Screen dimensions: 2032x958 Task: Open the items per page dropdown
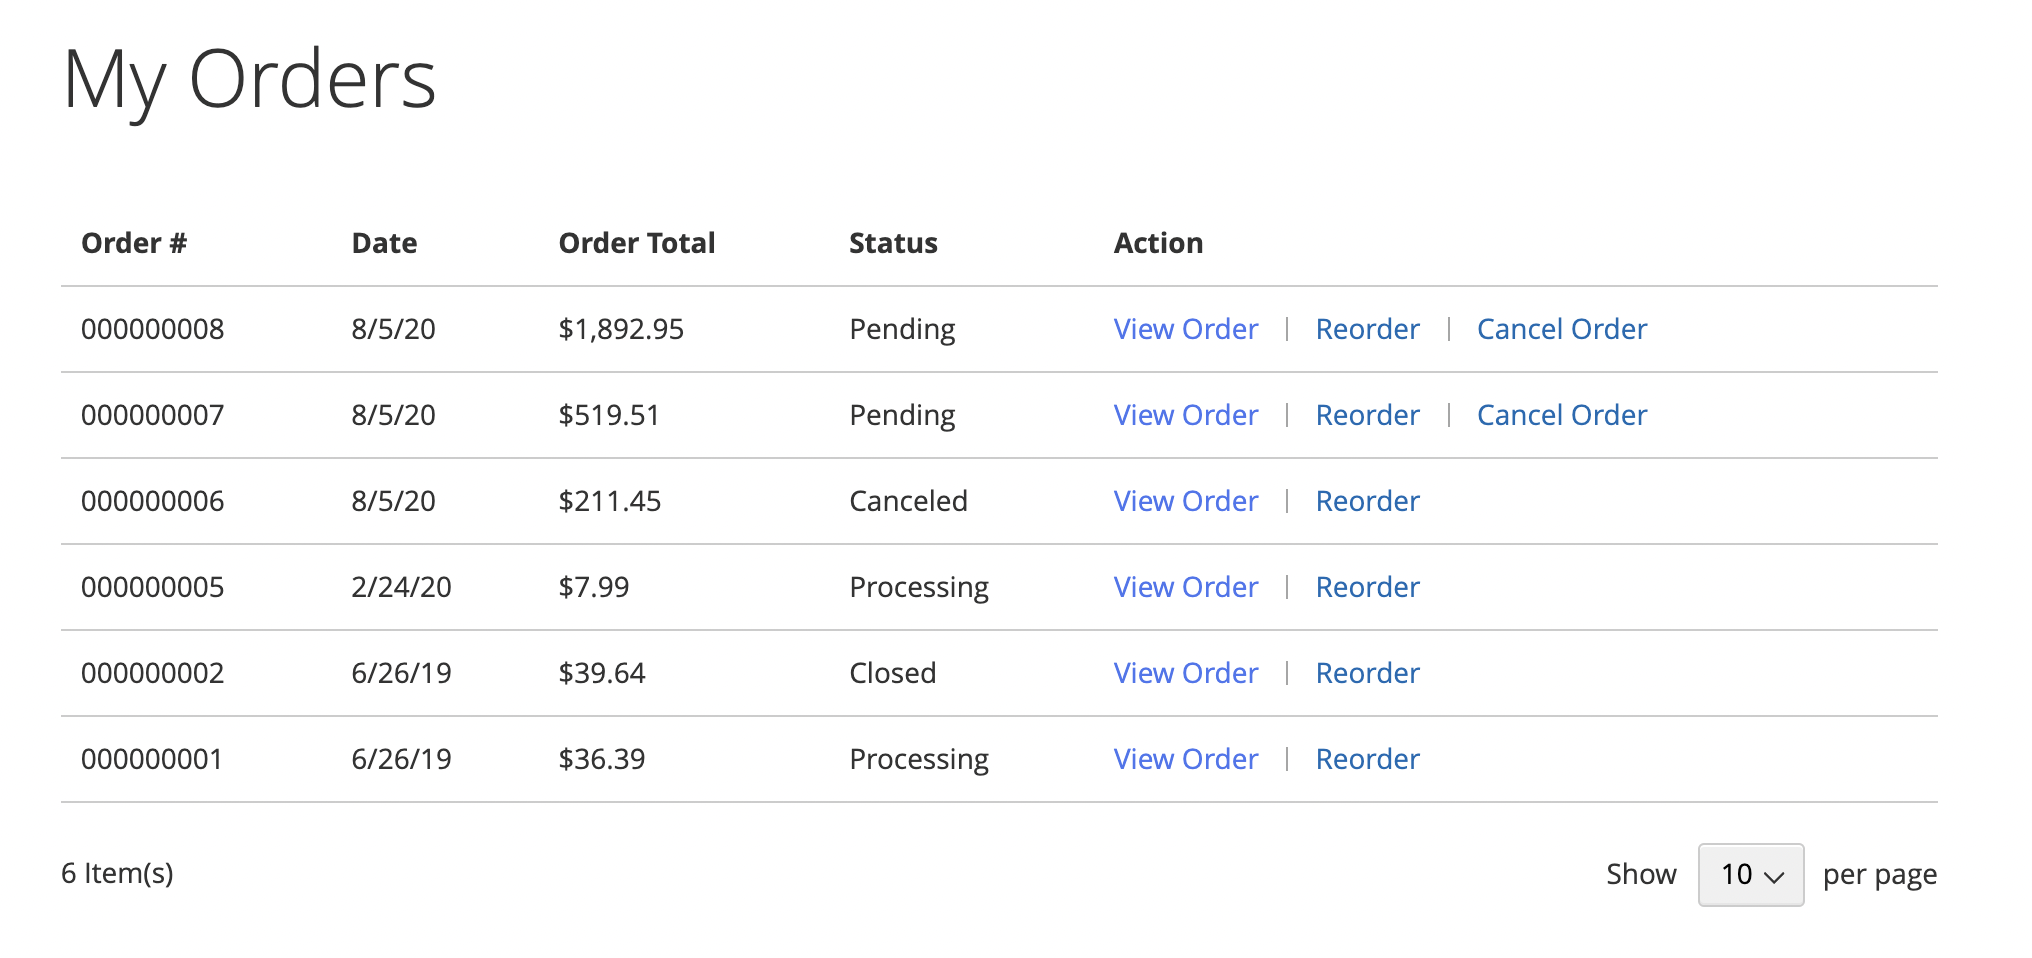[1750, 875]
